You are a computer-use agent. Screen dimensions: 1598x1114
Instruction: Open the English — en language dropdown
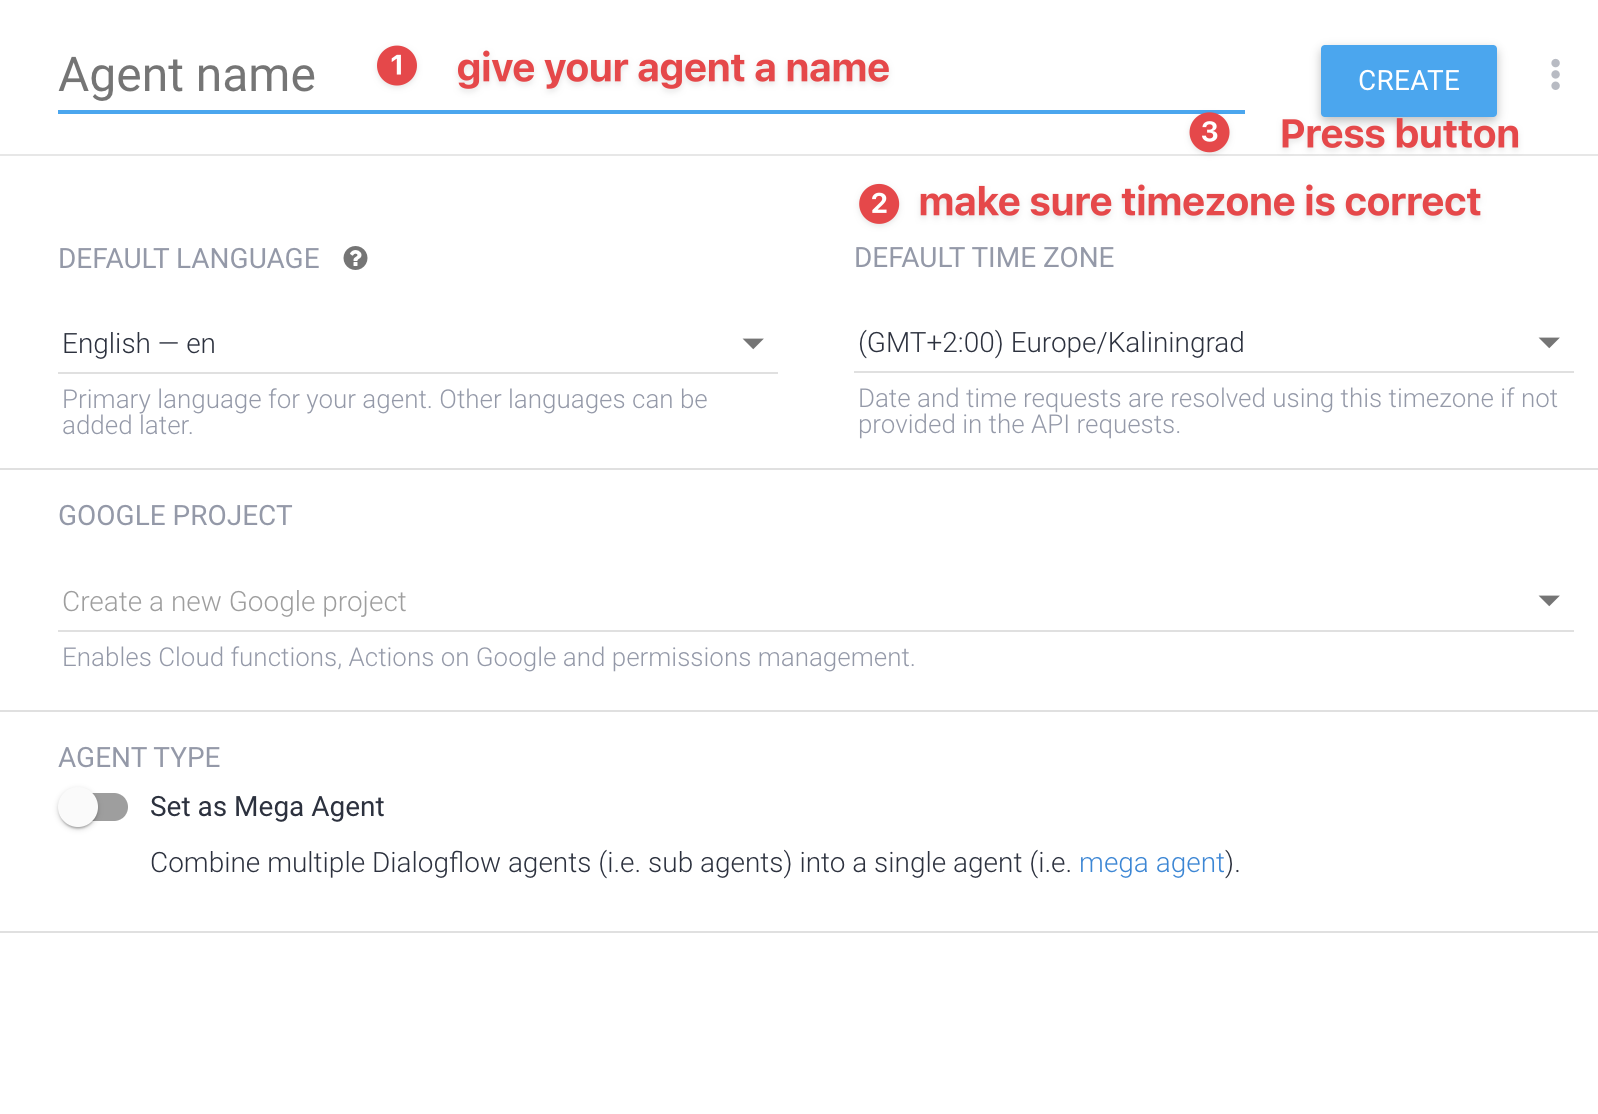pos(417,344)
